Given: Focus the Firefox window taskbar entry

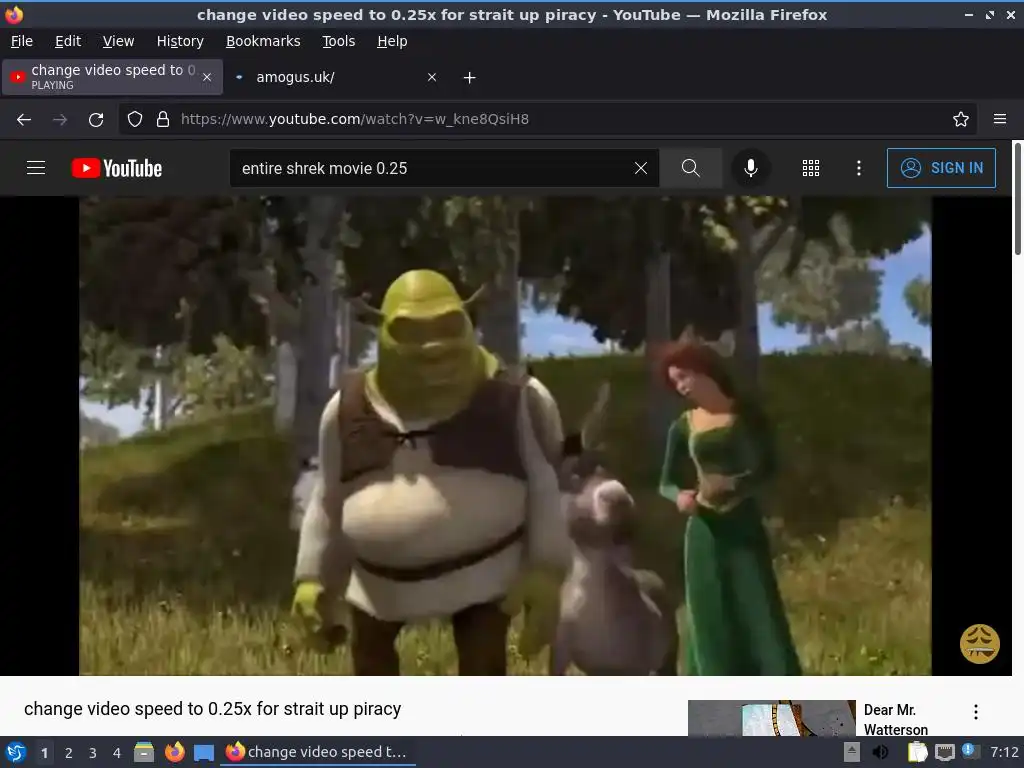Looking at the screenshot, I should point(318,752).
